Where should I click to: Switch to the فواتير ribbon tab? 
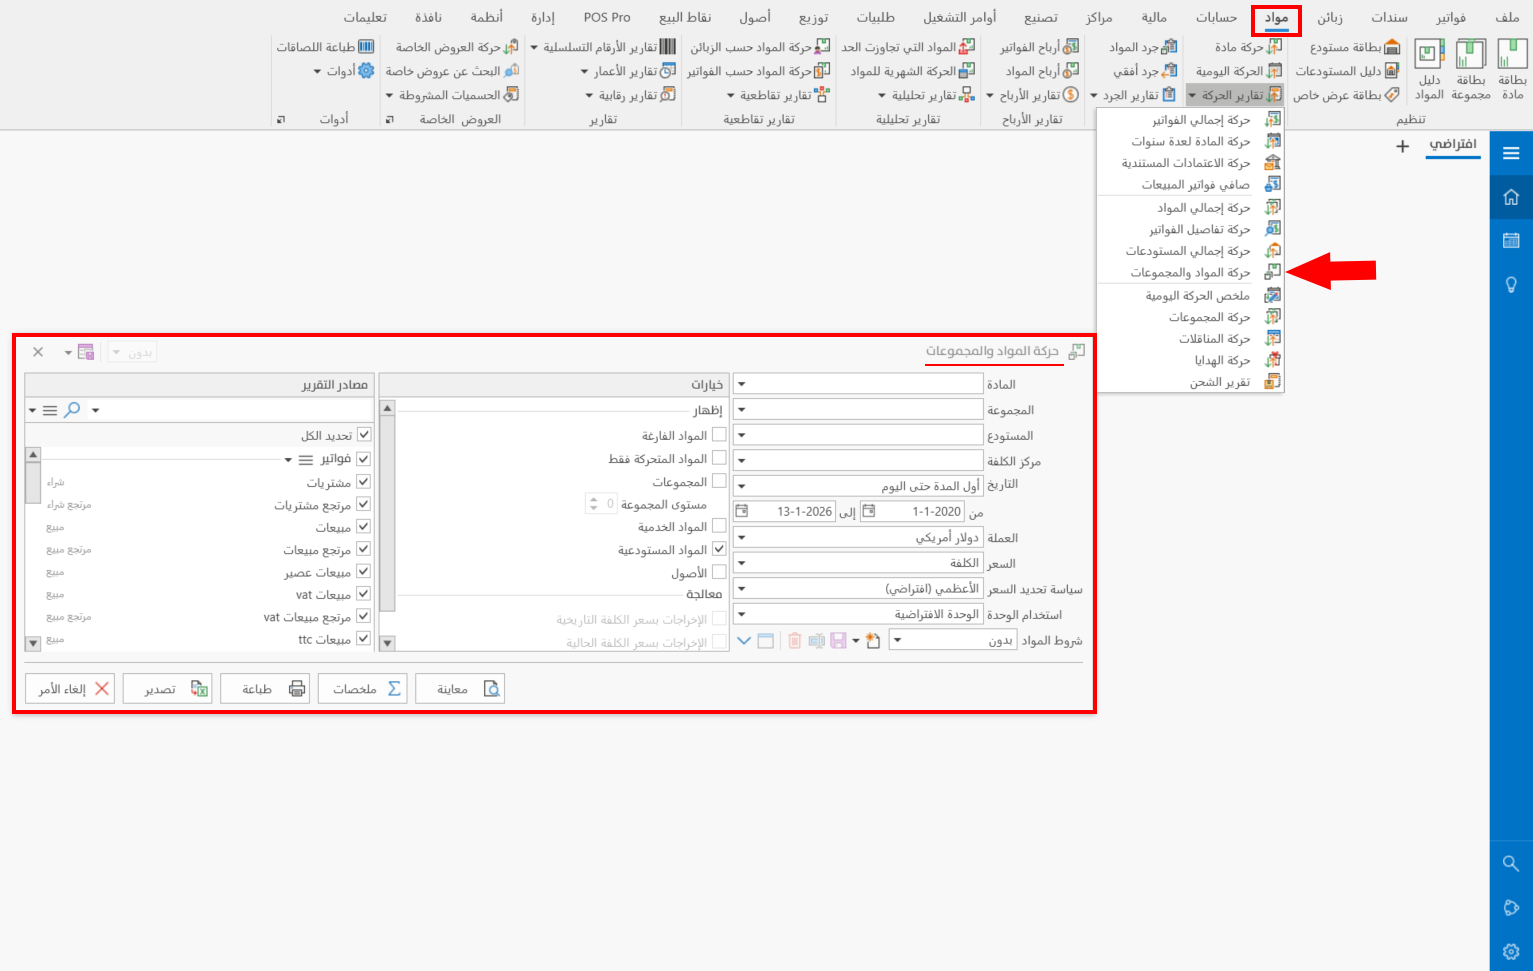pos(1450,17)
